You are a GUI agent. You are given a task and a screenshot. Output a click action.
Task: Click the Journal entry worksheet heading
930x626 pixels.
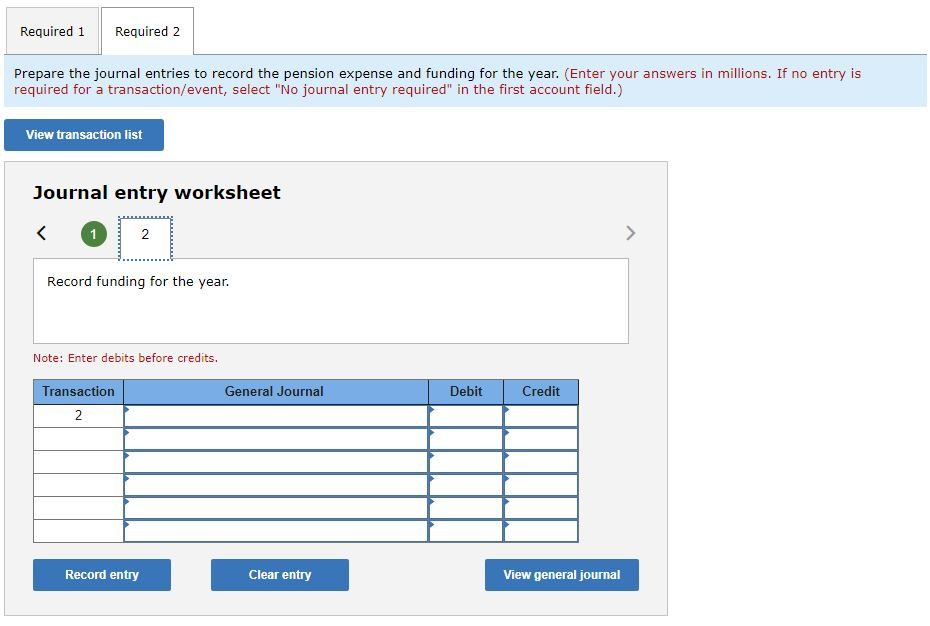click(x=157, y=193)
